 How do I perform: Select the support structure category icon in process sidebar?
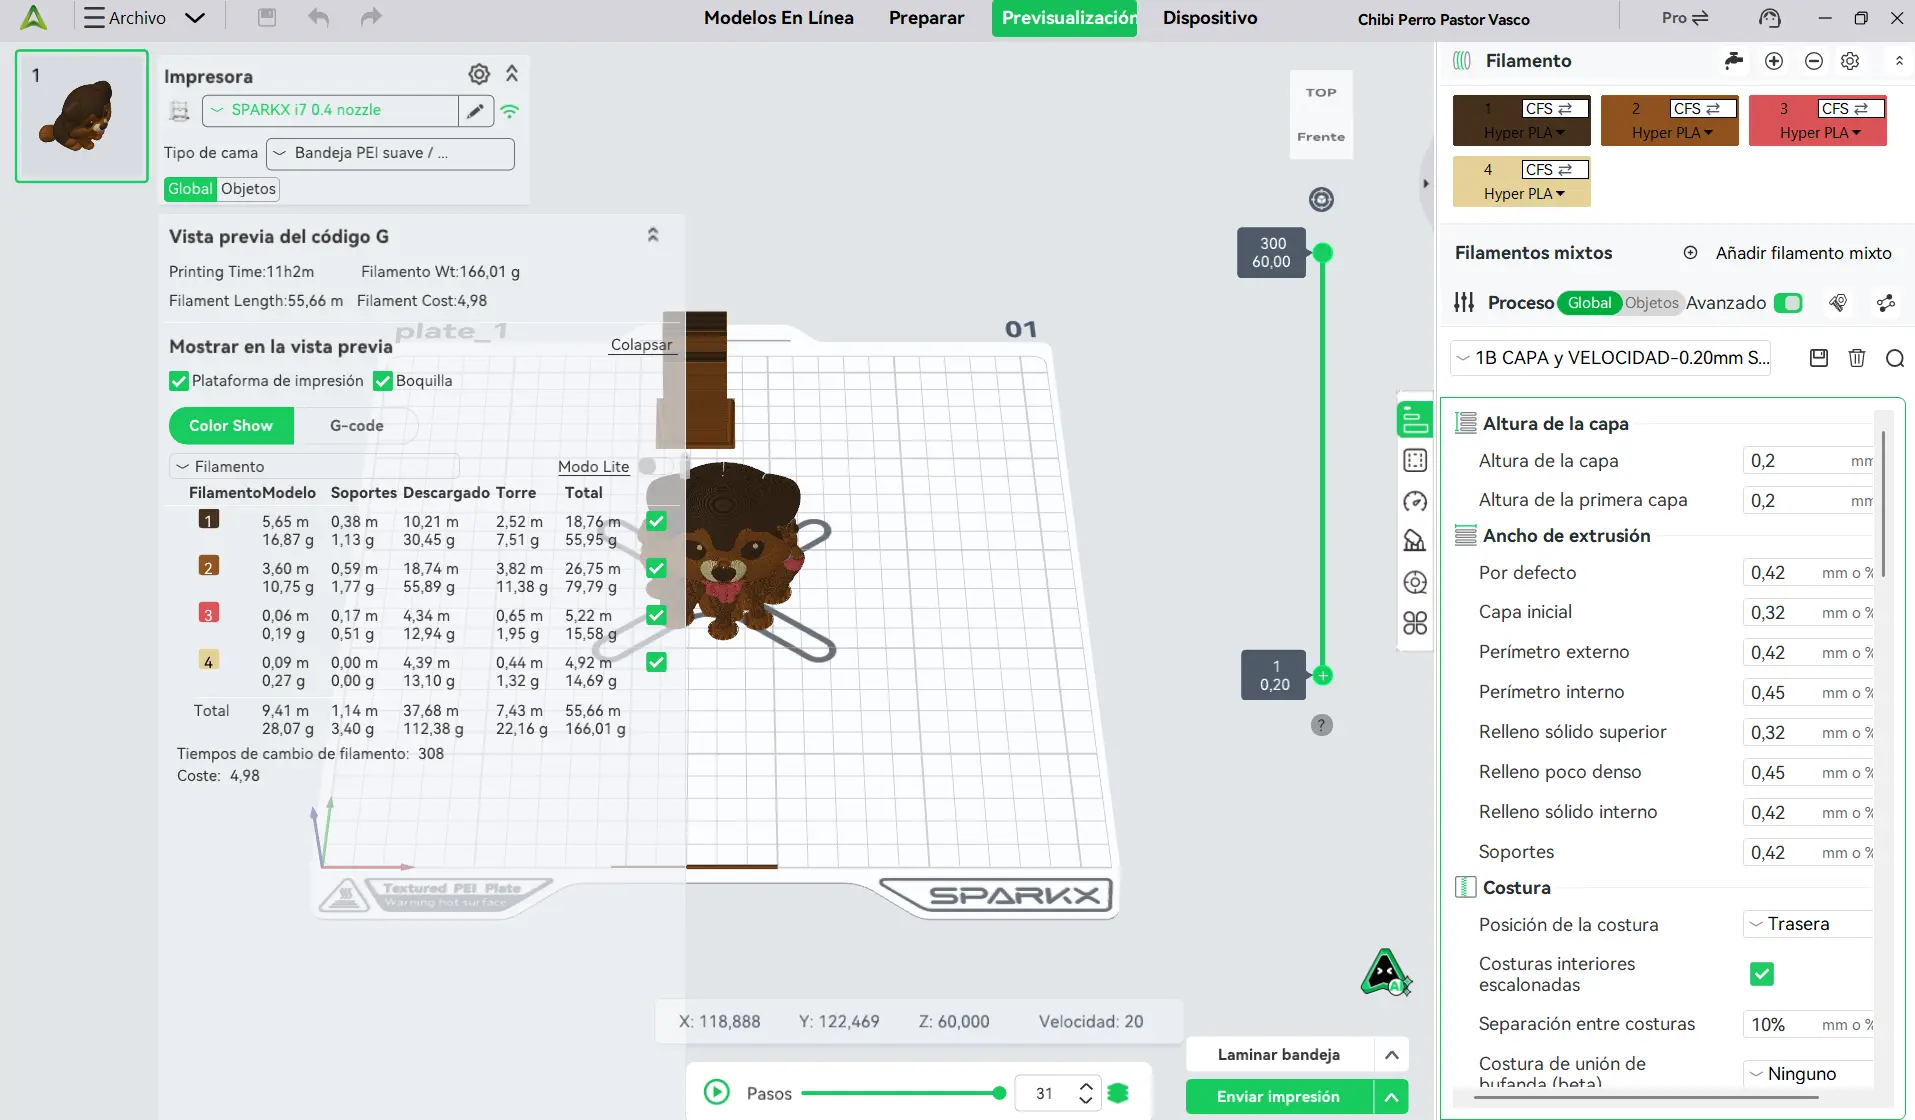coord(1415,541)
